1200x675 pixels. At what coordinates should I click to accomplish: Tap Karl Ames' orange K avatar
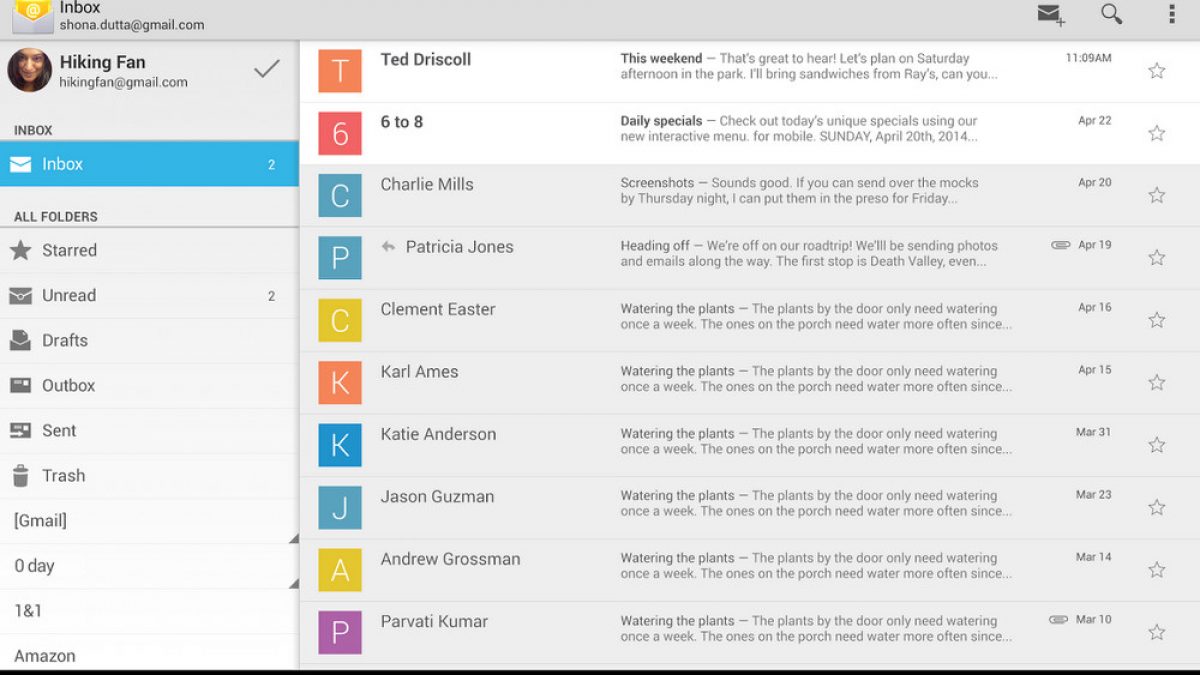(340, 382)
